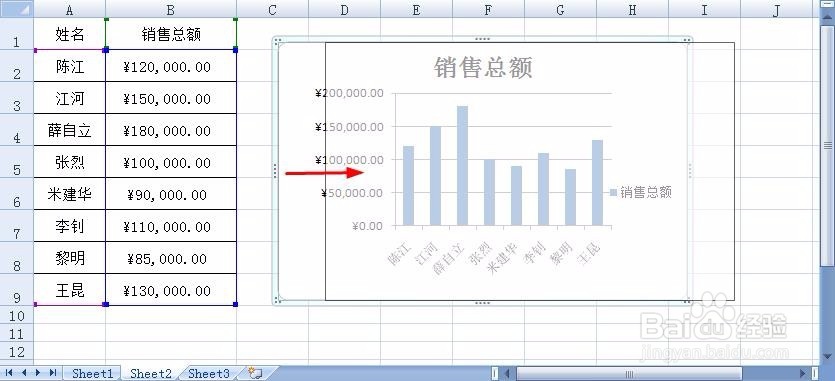
Task: Switch to the Sheet1 tab
Action: pos(93,374)
